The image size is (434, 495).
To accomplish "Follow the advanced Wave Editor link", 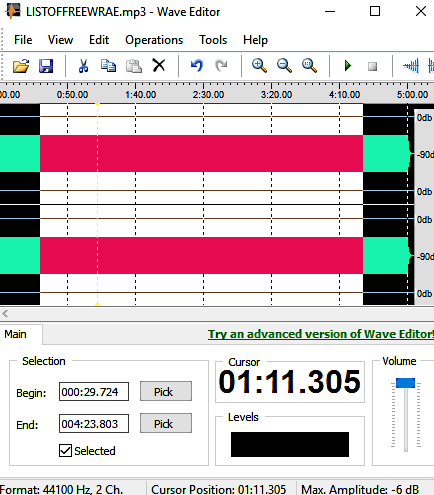I will coord(321,334).
